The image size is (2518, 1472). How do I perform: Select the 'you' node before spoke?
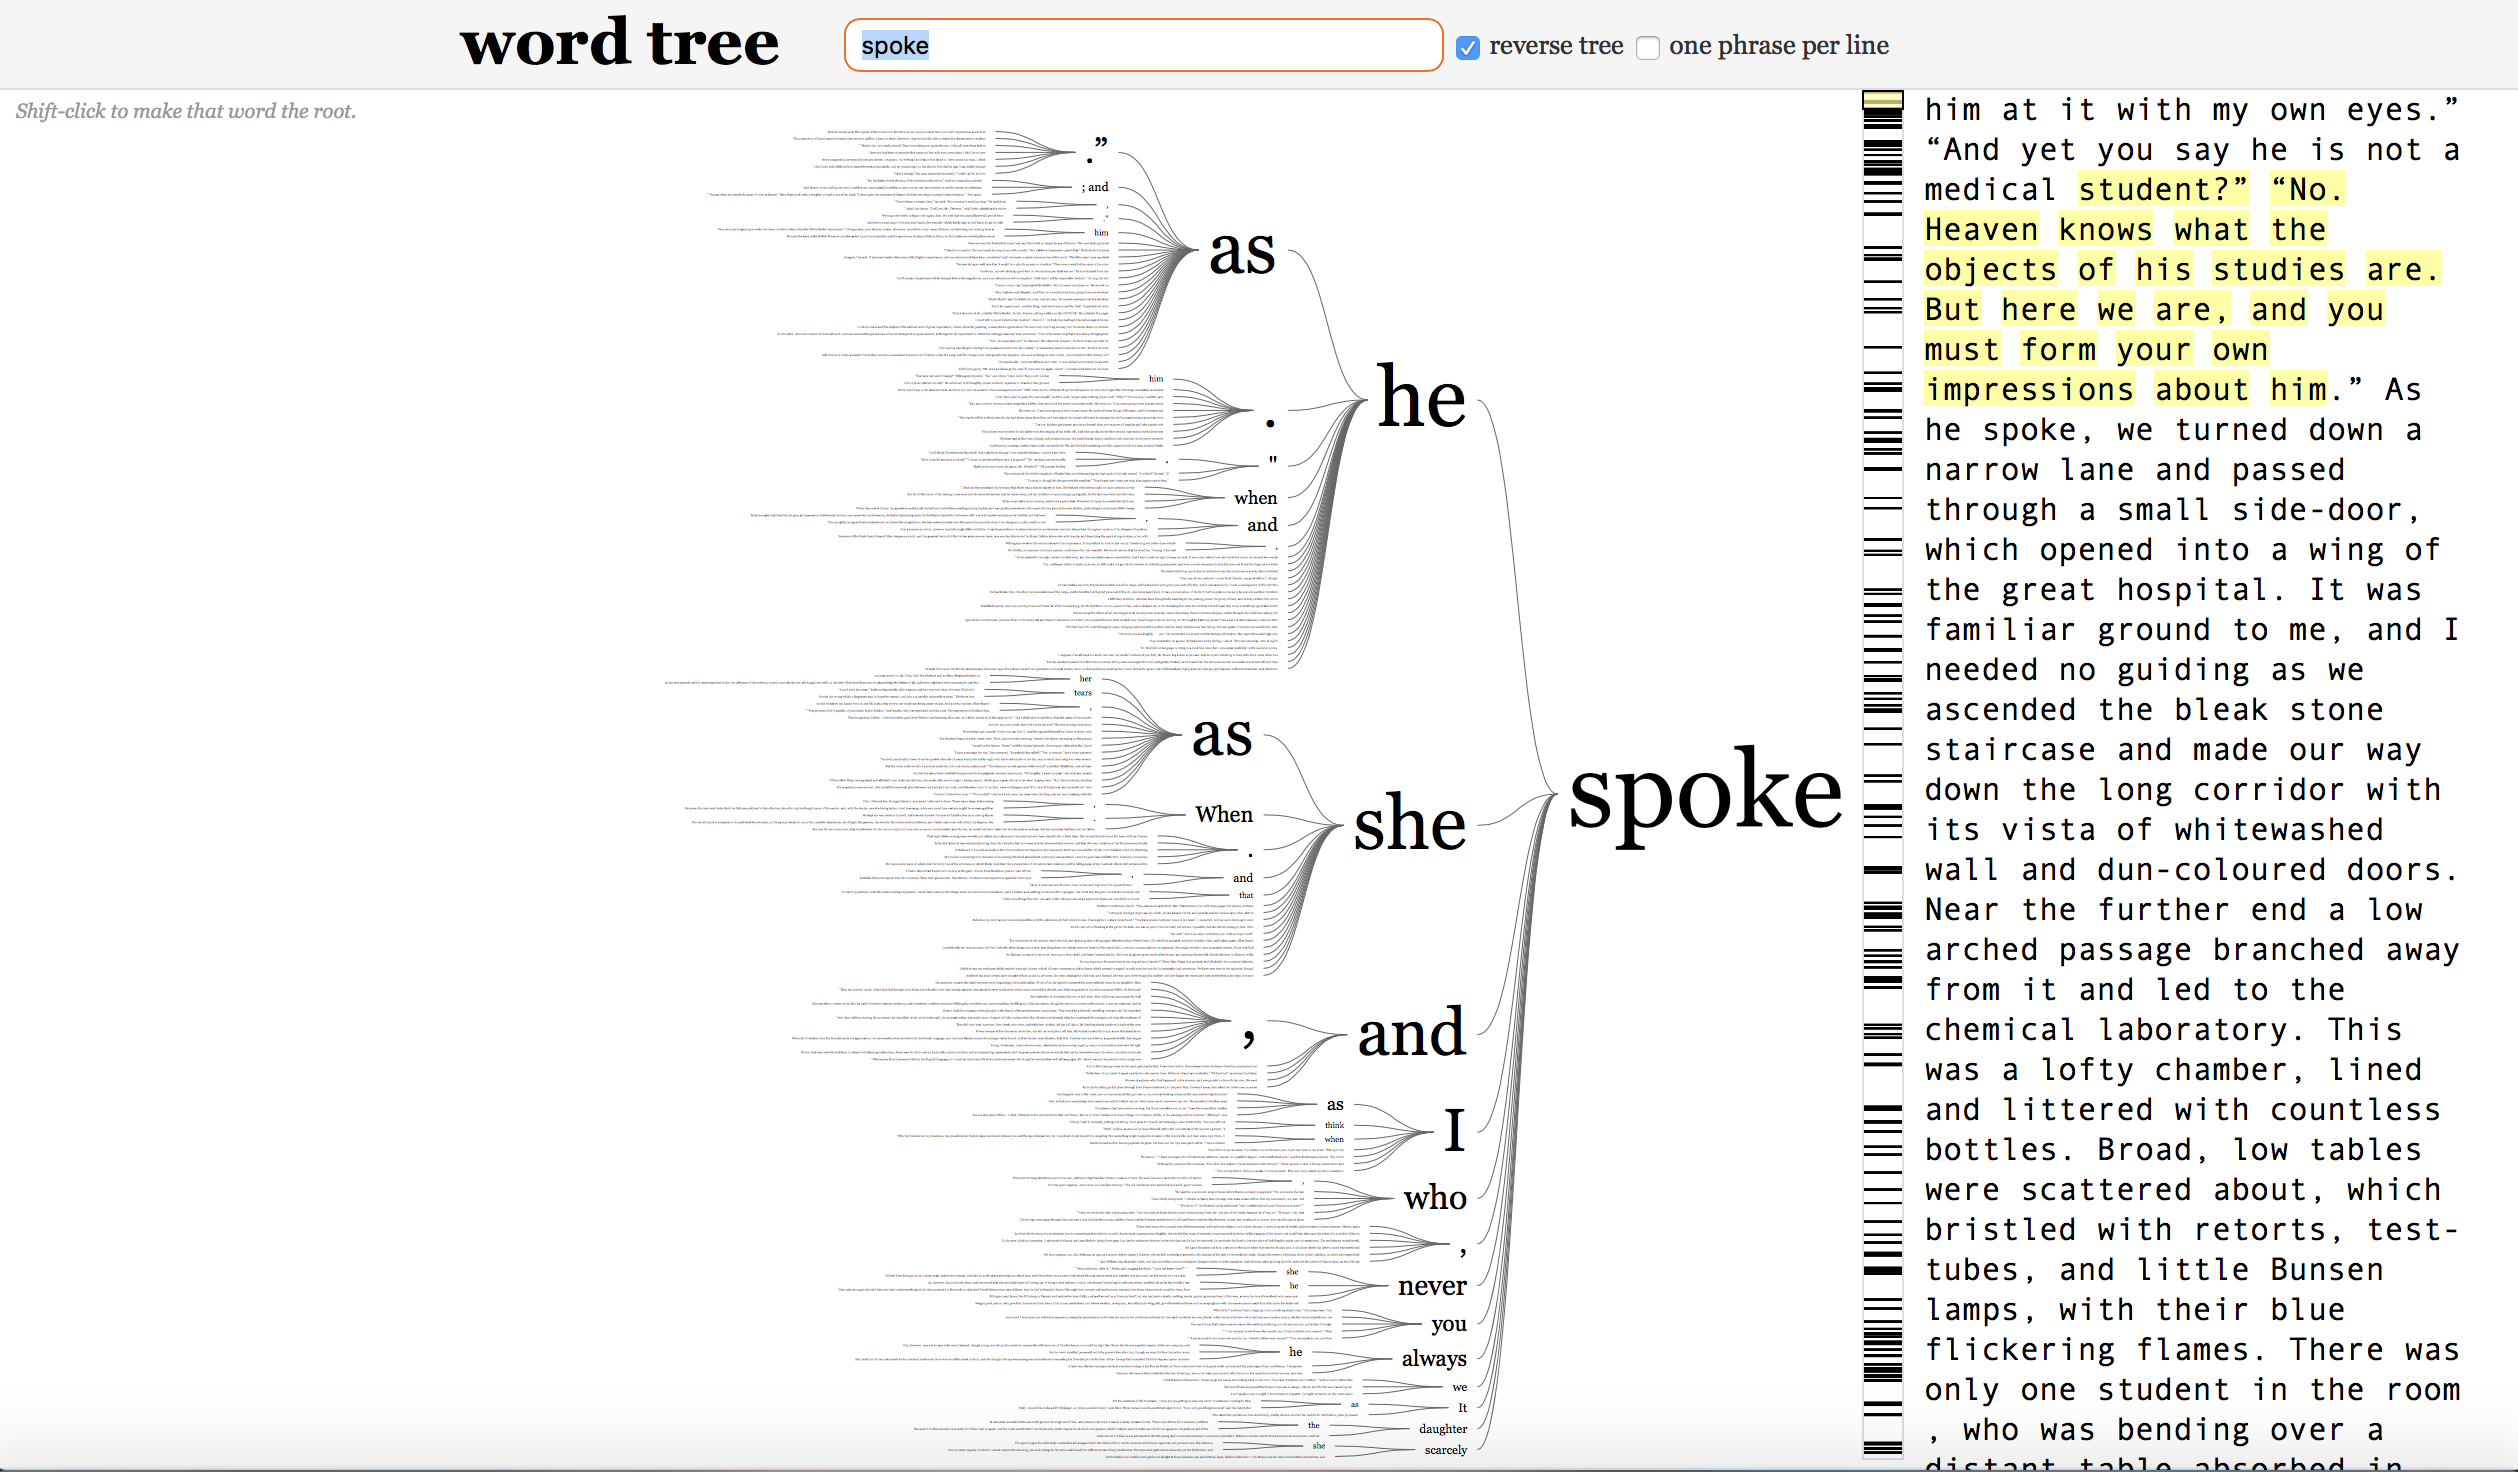click(x=1448, y=1323)
